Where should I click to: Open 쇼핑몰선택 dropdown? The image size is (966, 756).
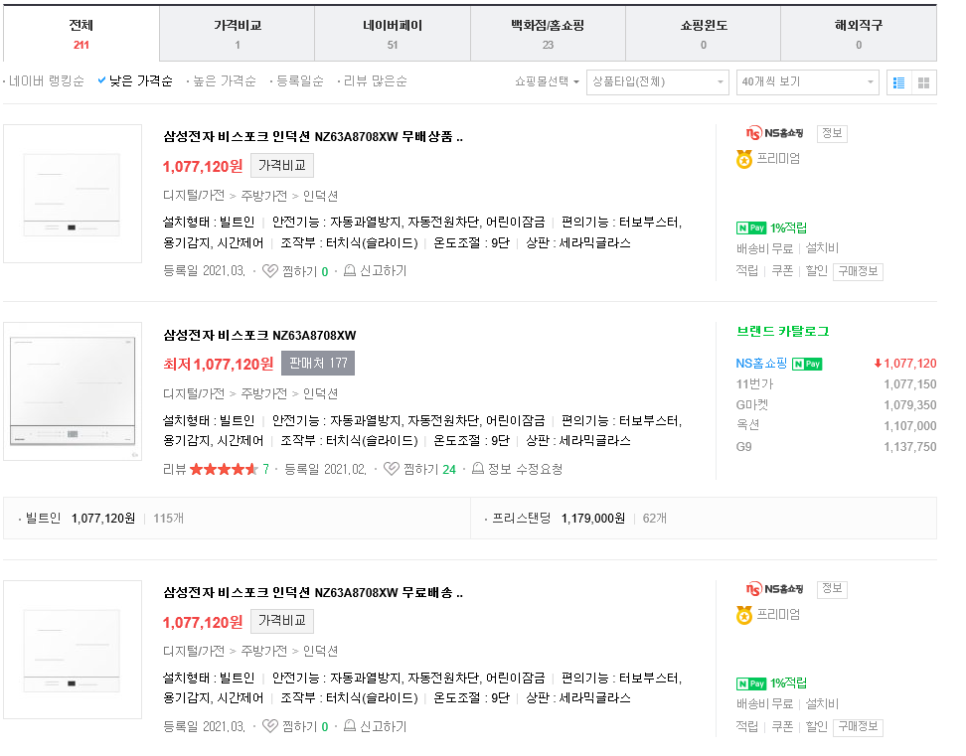point(547,81)
